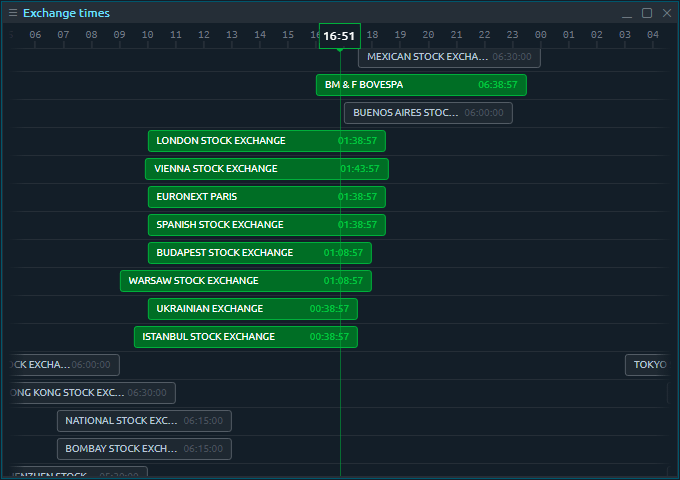Select the BM & F Bovespa session bar
Viewport: 680px width, 480px height.
tap(421, 85)
